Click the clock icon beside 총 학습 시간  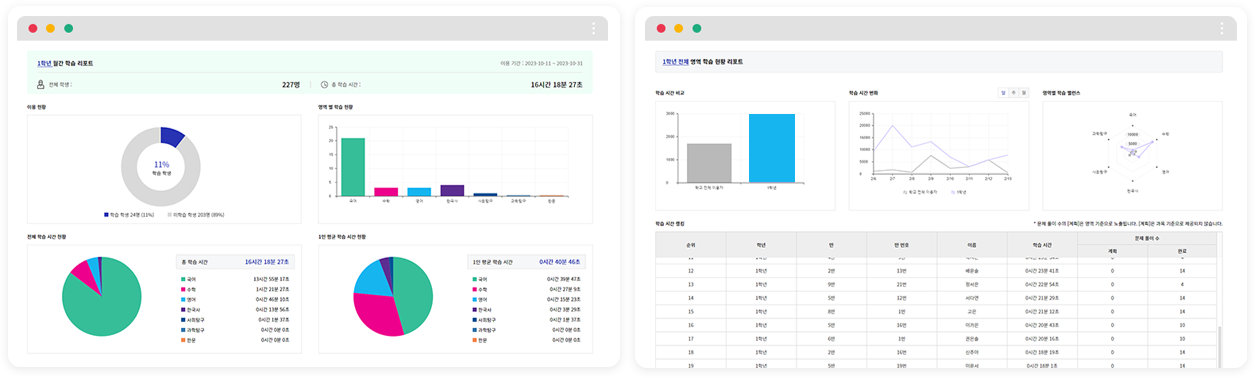click(x=324, y=84)
